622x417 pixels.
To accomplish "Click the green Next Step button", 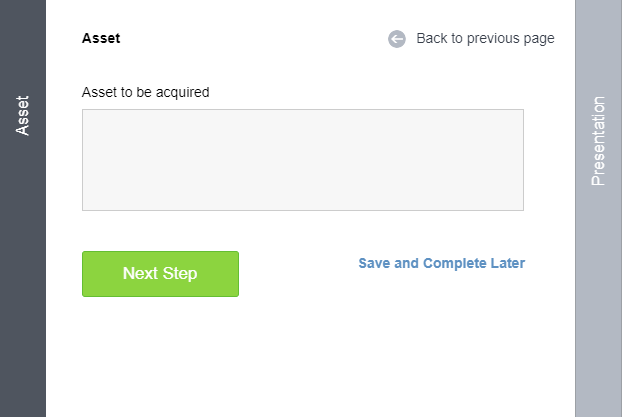I will pyautogui.click(x=160, y=274).
